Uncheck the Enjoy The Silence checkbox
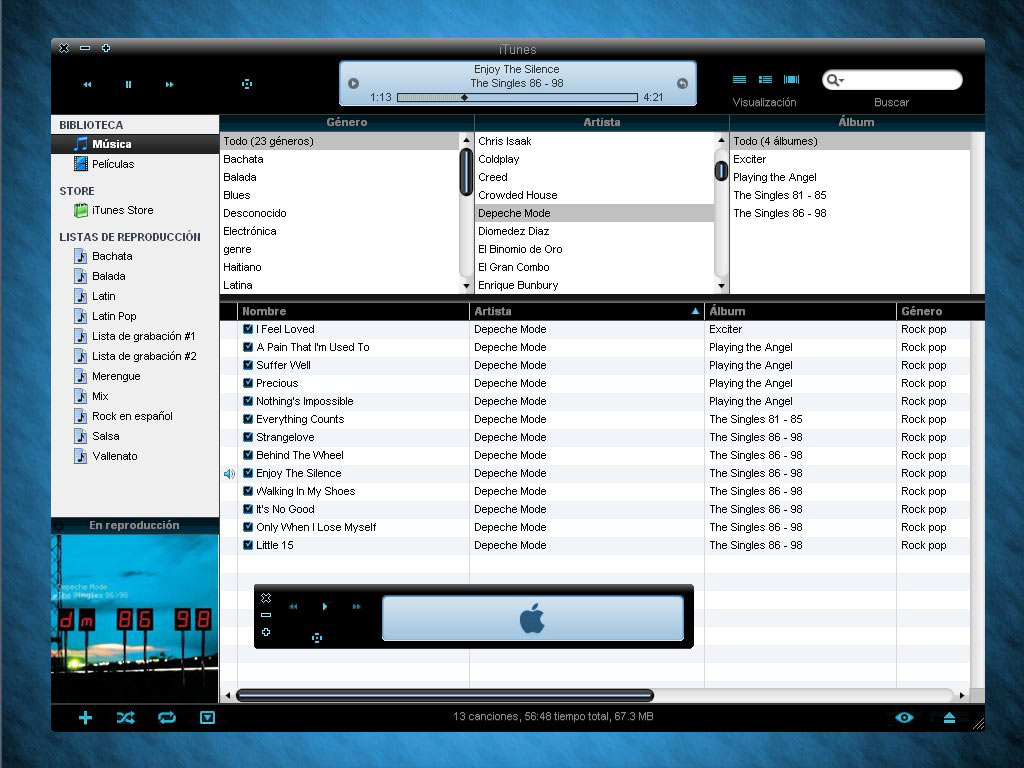1024x768 pixels. (x=248, y=473)
